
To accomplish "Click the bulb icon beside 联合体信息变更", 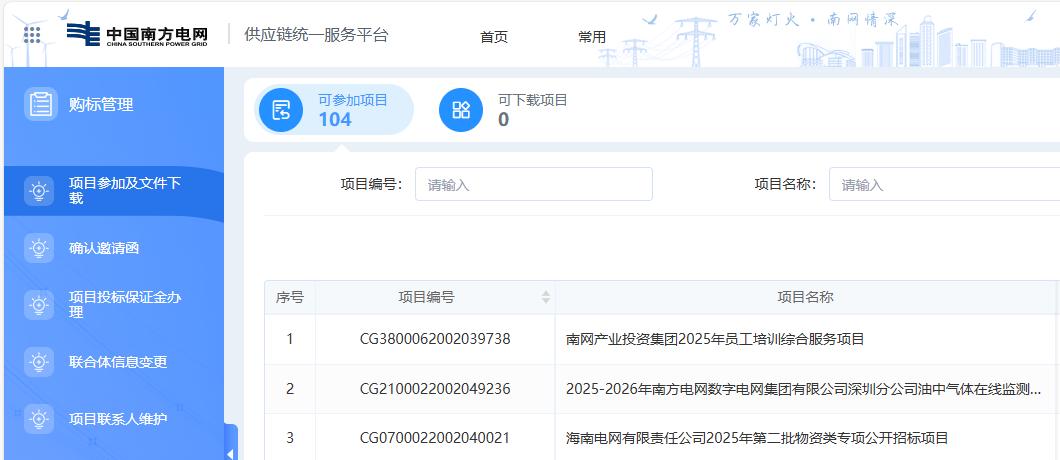I will (39, 362).
